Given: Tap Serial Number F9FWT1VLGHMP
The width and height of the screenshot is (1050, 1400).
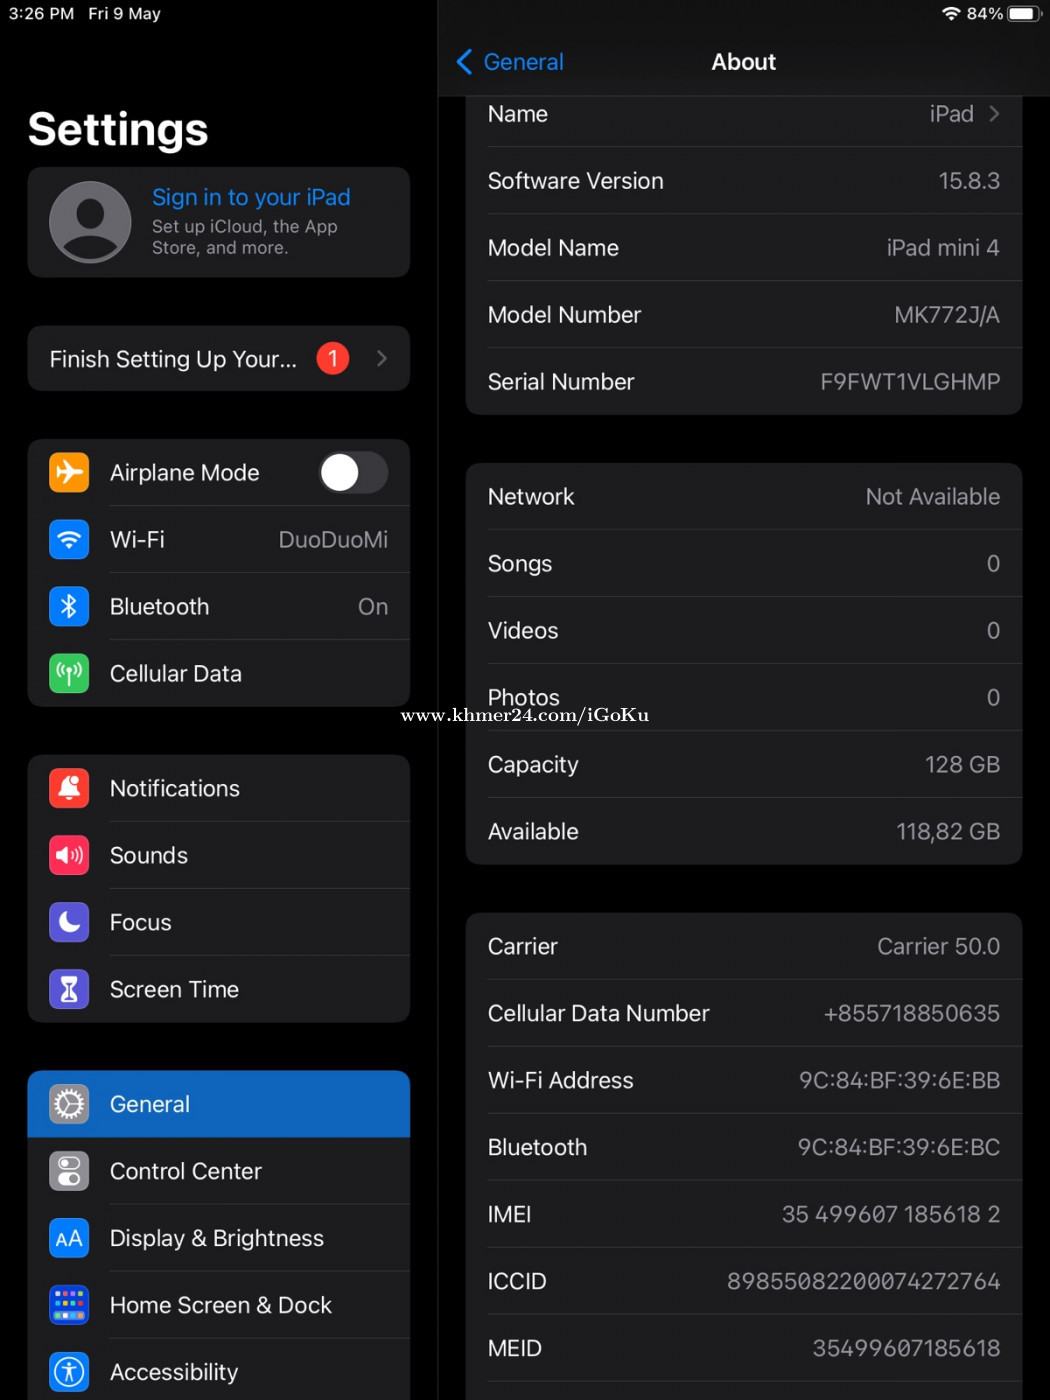Looking at the screenshot, I should coord(744,382).
